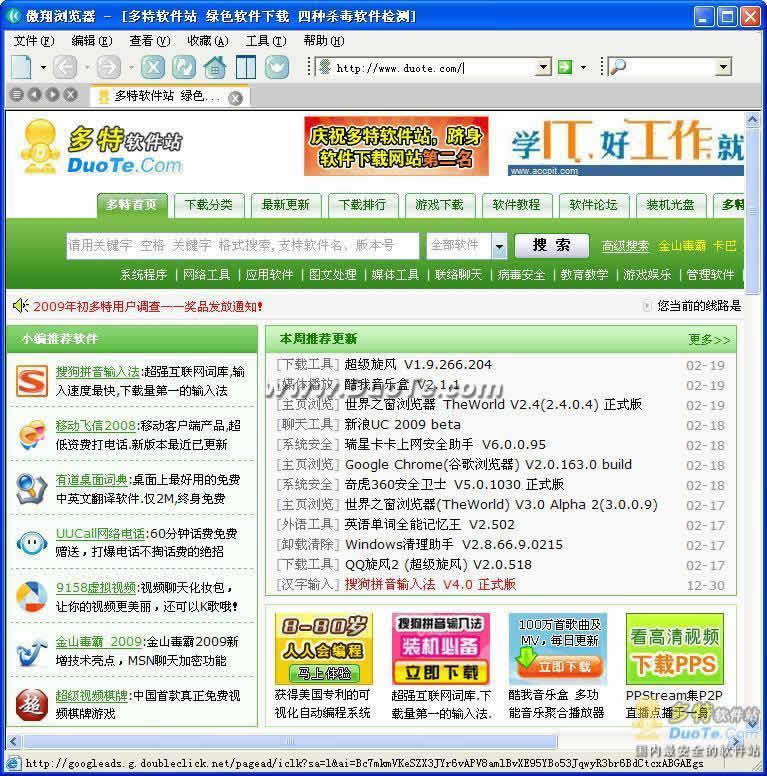The image size is (767, 776).
Task: Click the split-panel sidebar toolbar icon
Action: pos(245,67)
